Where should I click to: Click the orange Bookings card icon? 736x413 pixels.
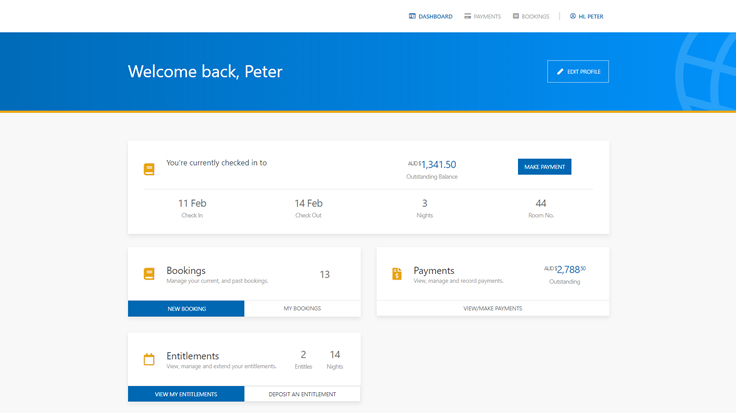click(x=149, y=274)
